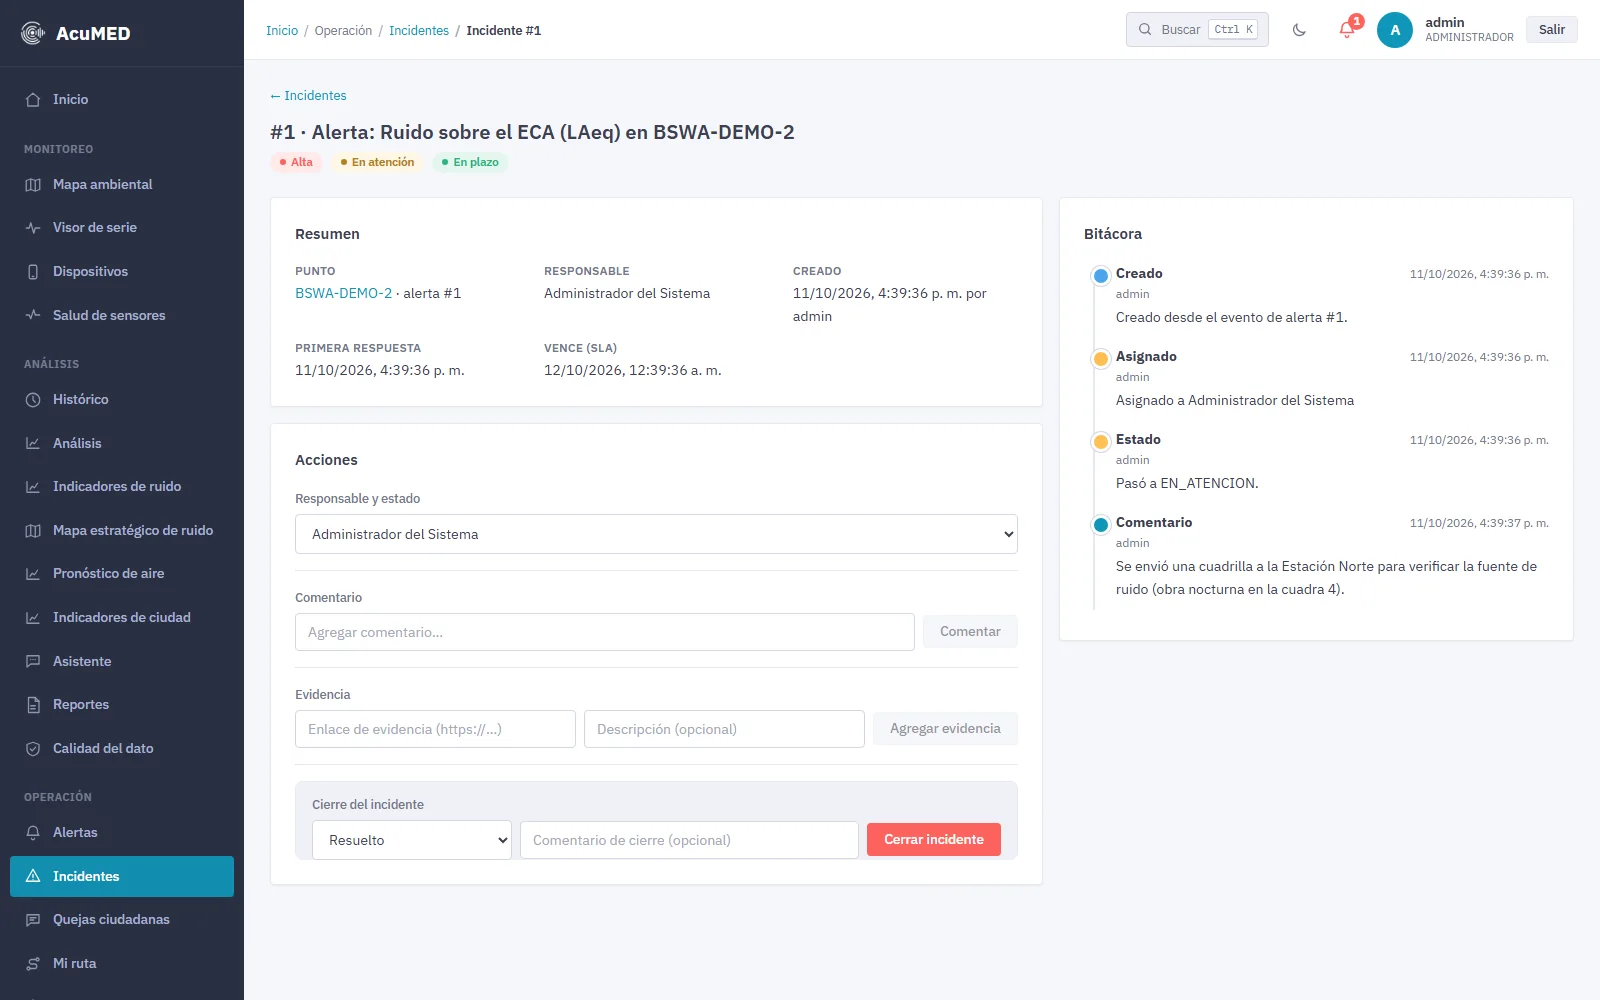Open the Buscar search box
This screenshot has height=1000, width=1600.
1197,30
